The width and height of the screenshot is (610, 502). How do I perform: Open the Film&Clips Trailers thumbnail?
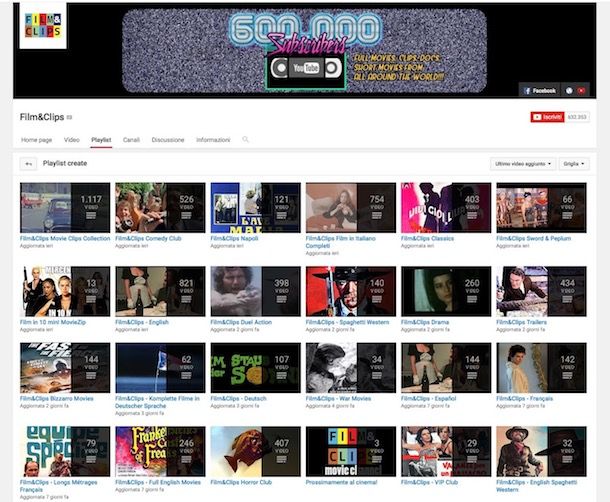click(x=542, y=291)
